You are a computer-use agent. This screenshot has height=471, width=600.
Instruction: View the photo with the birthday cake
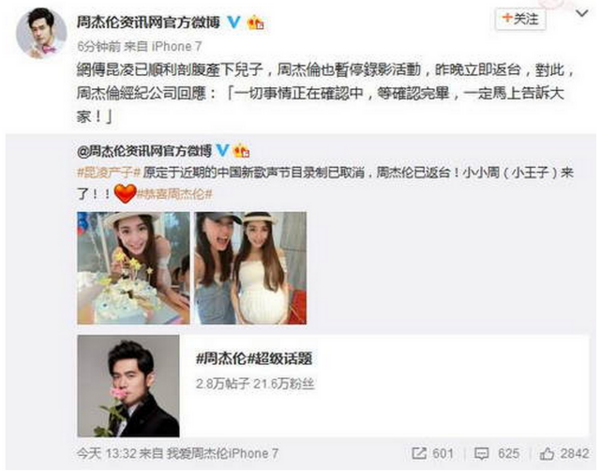pyautogui.click(x=133, y=268)
